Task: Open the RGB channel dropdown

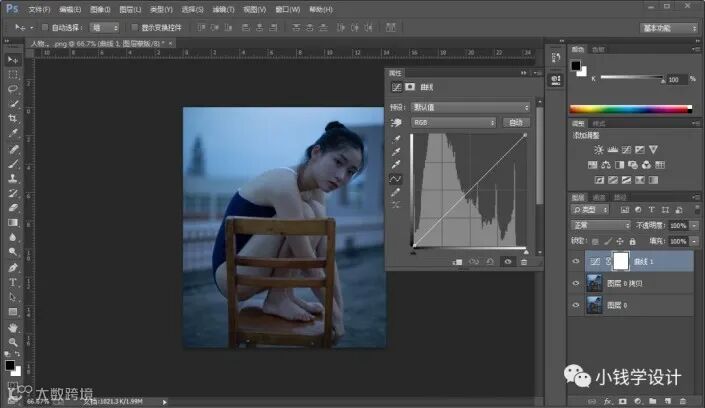Action: 453,122
